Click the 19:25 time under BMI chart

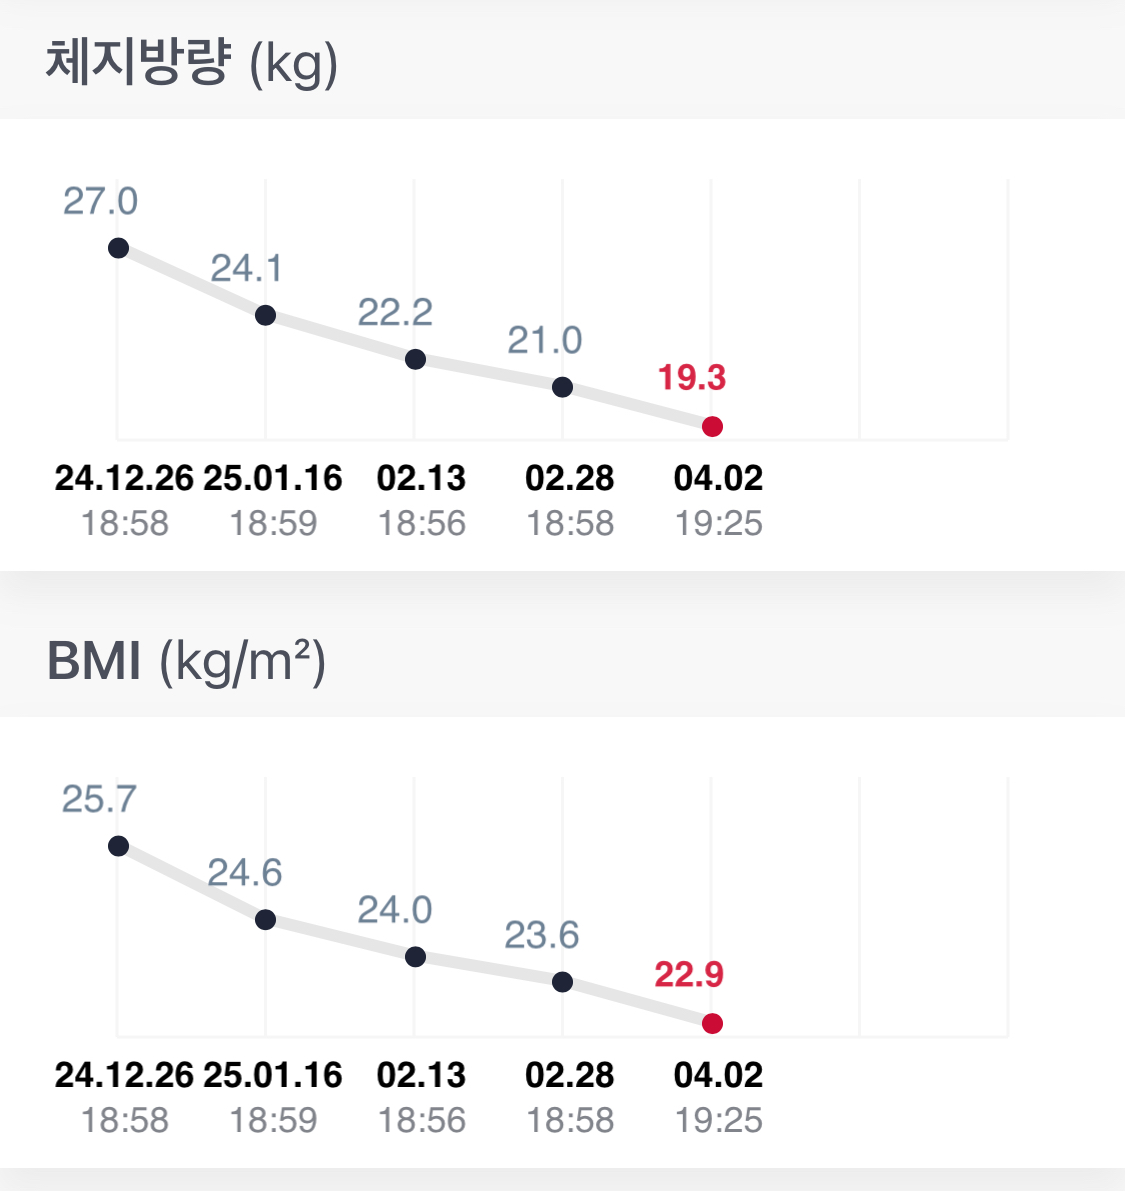pos(719,1120)
